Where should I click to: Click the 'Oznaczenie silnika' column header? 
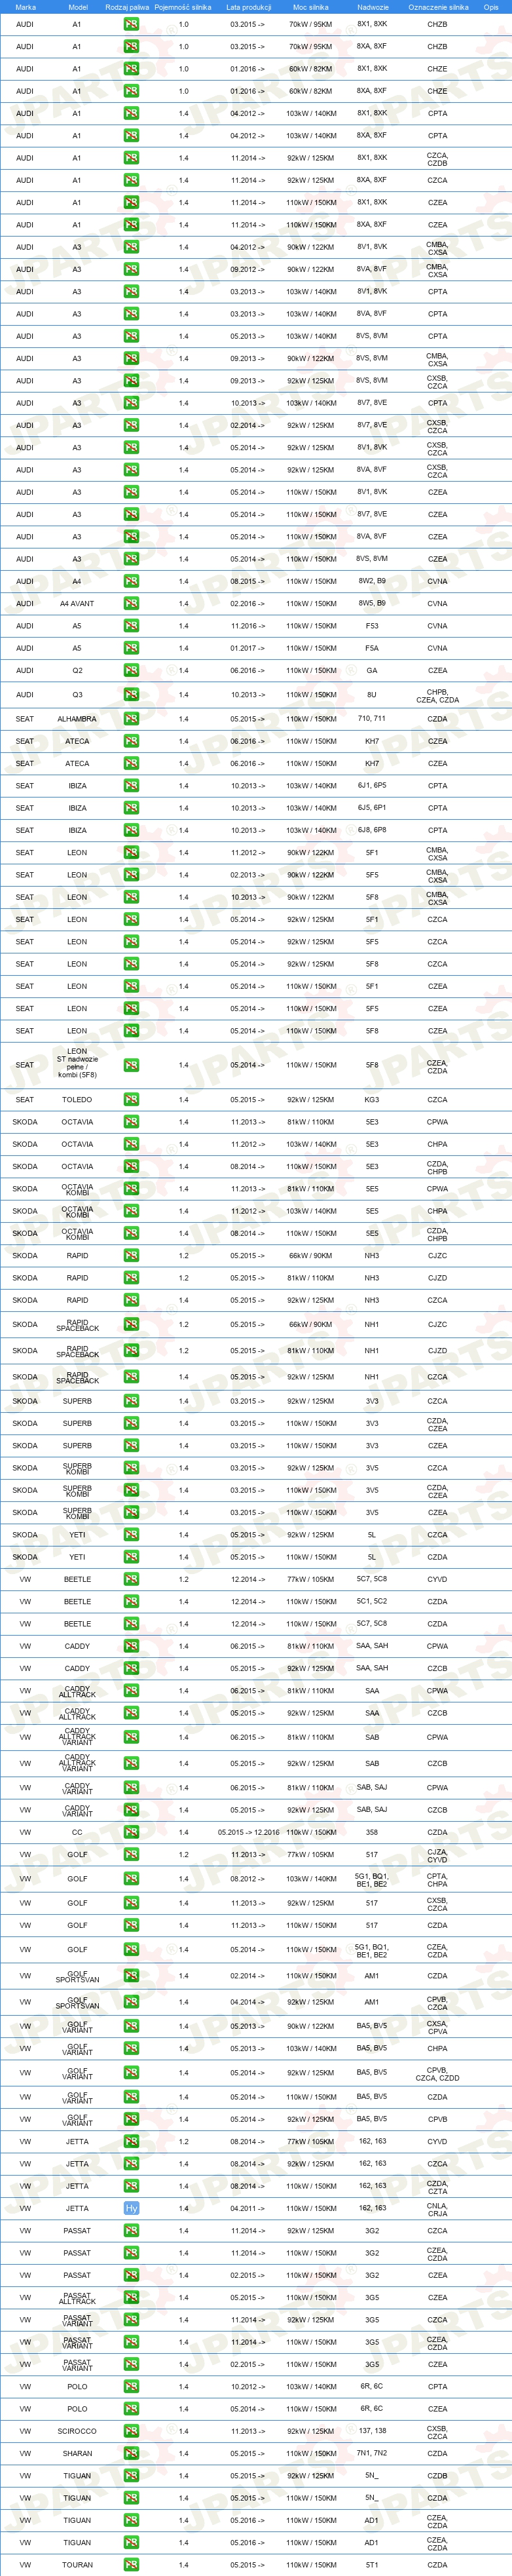[438, 7]
